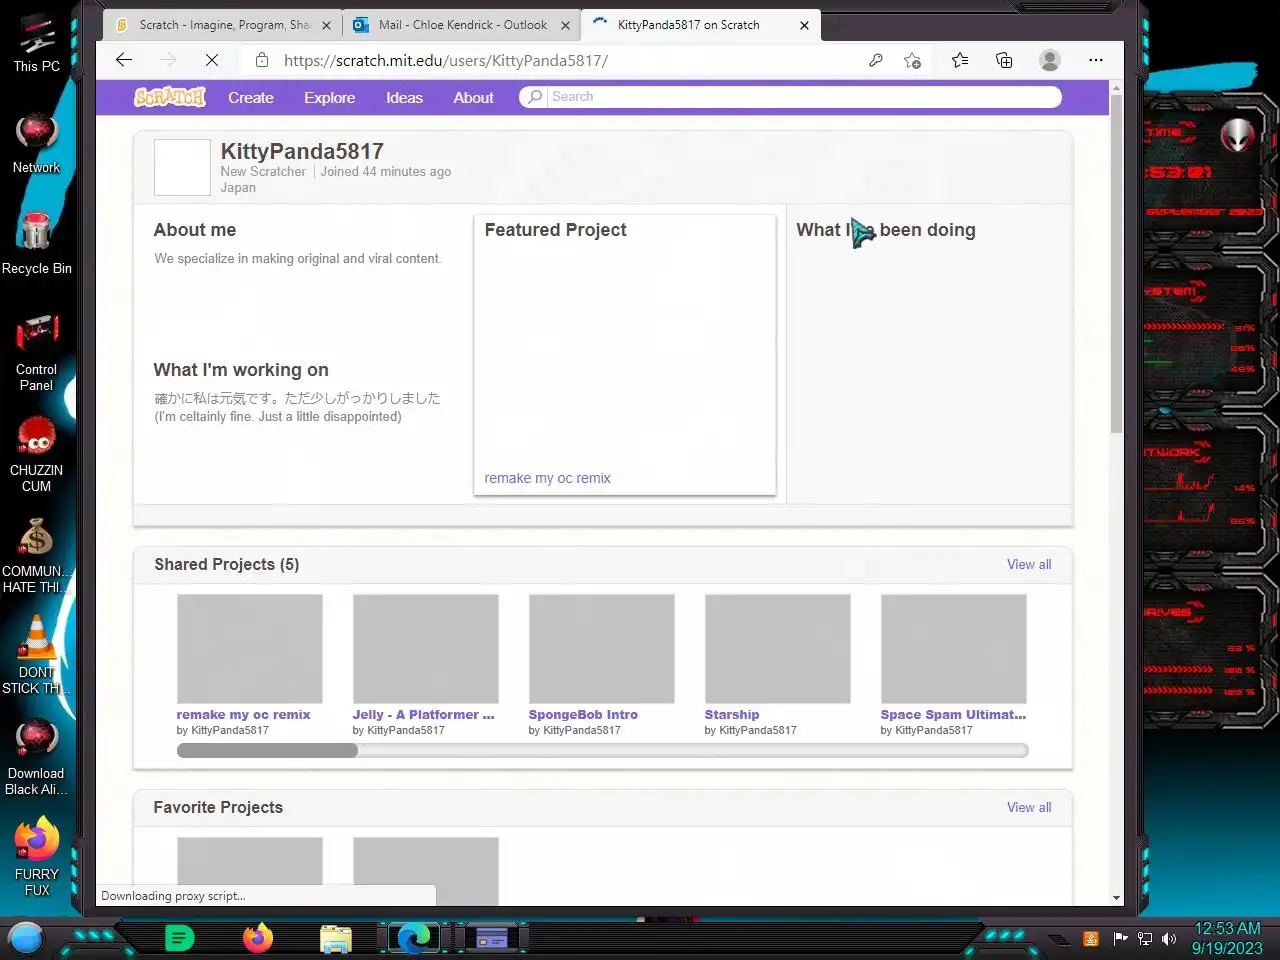
Task: Open File Explorer from the taskbar
Action: [x=336, y=938]
